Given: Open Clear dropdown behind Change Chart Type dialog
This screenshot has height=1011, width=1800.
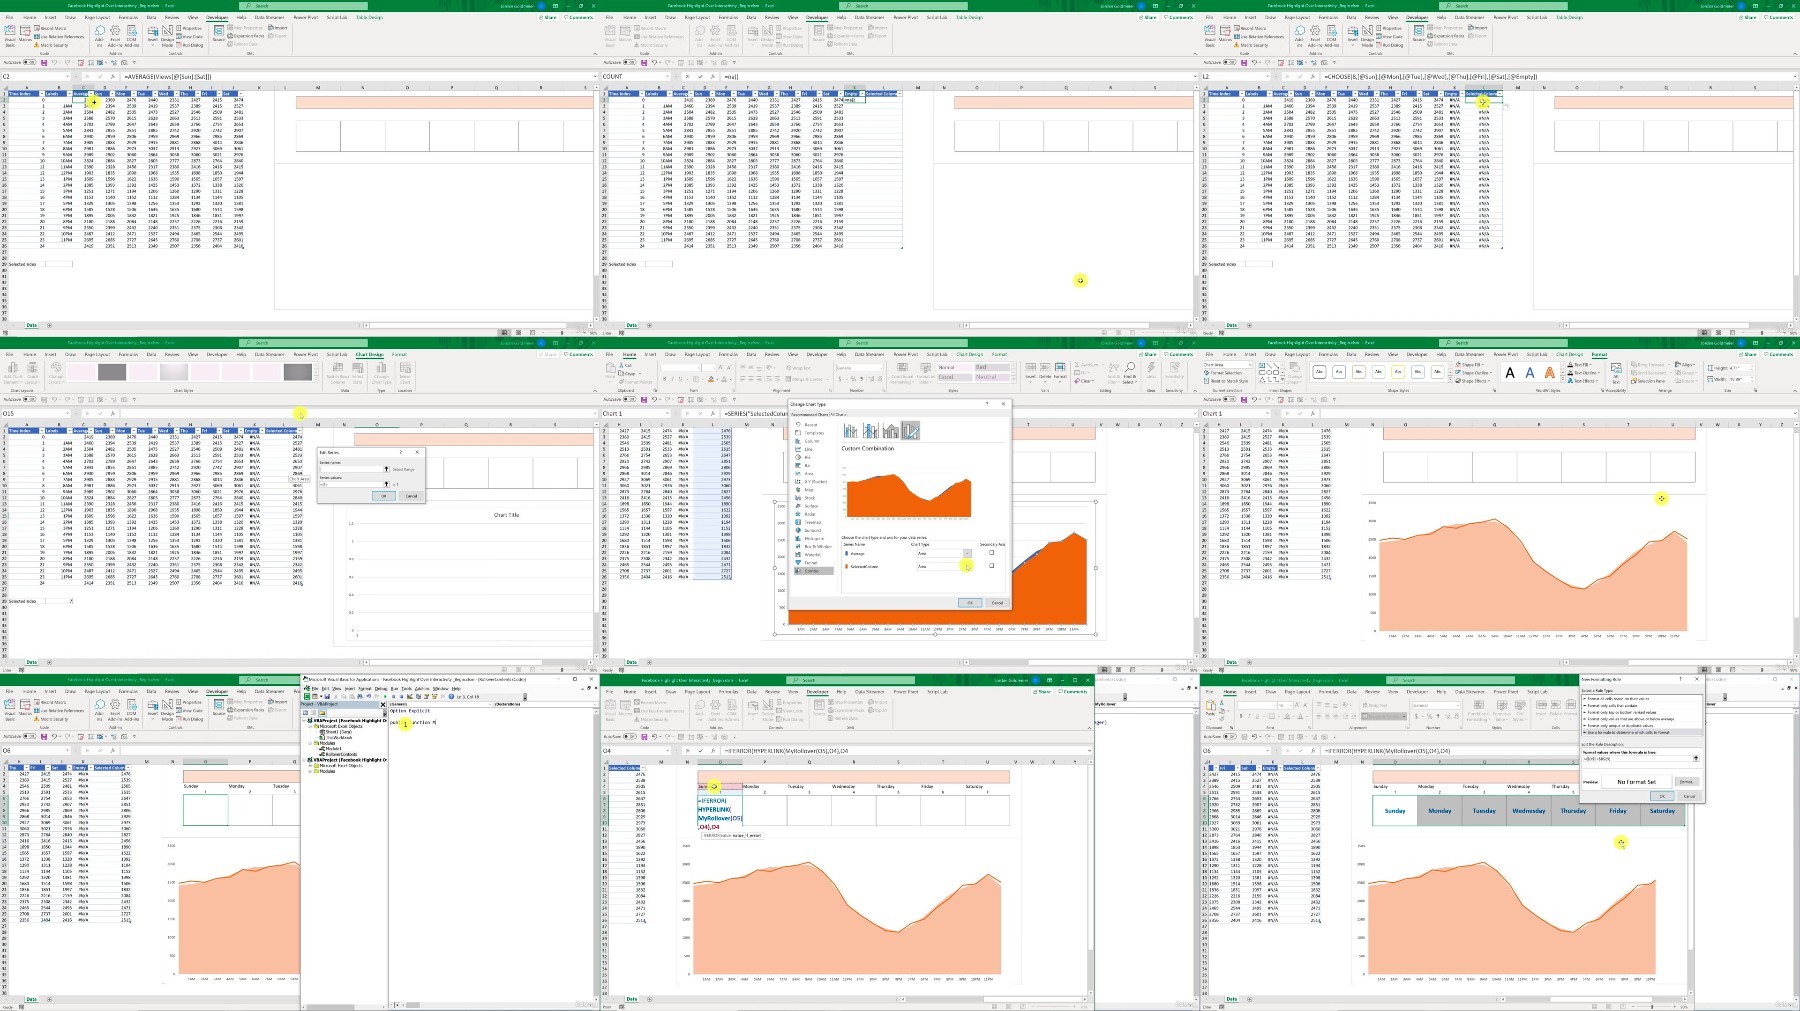Looking at the screenshot, I should [1085, 381].
